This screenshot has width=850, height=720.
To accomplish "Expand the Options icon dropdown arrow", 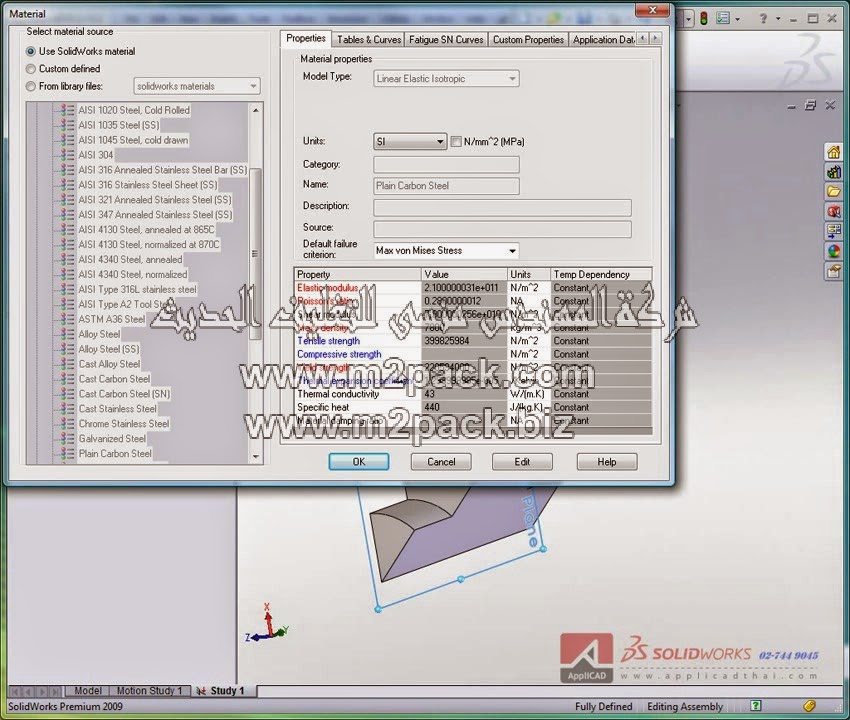I will (x=738, y=19).
